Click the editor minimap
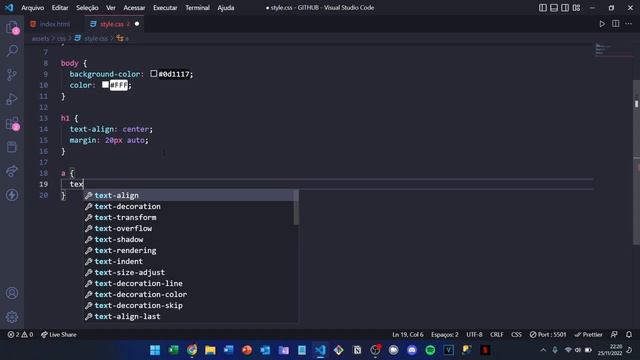640x360 pixels. click(x=612, y=50)
